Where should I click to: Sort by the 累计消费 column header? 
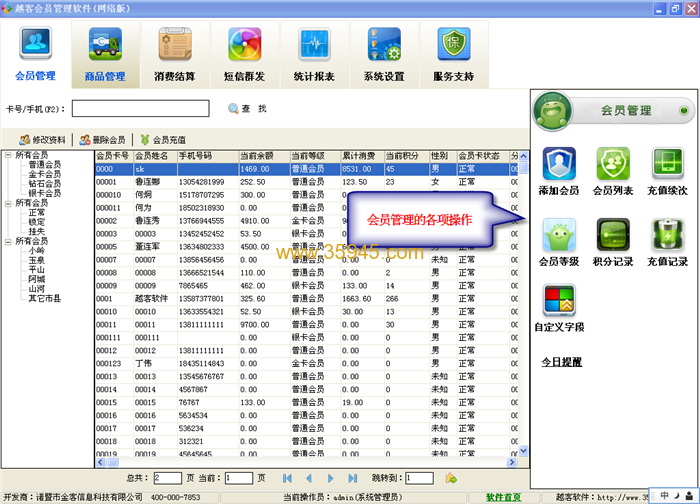click(x=362, y=156)
